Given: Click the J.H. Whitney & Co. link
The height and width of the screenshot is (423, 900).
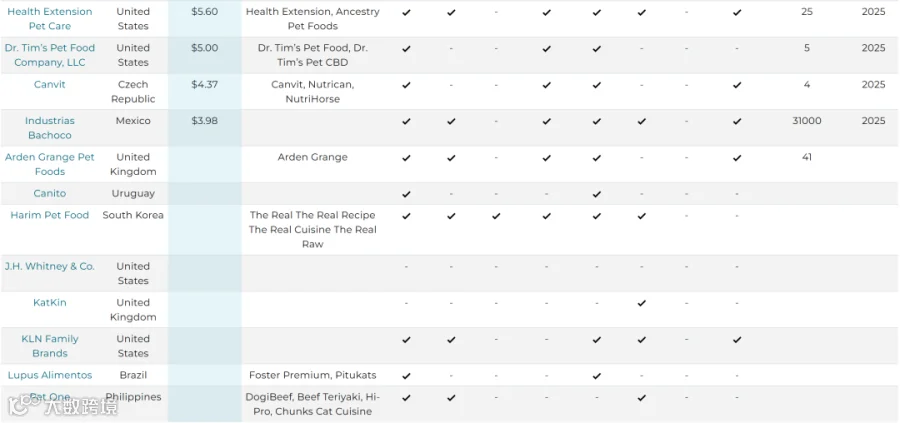Looking at the screenshot, I should (49, 266).
